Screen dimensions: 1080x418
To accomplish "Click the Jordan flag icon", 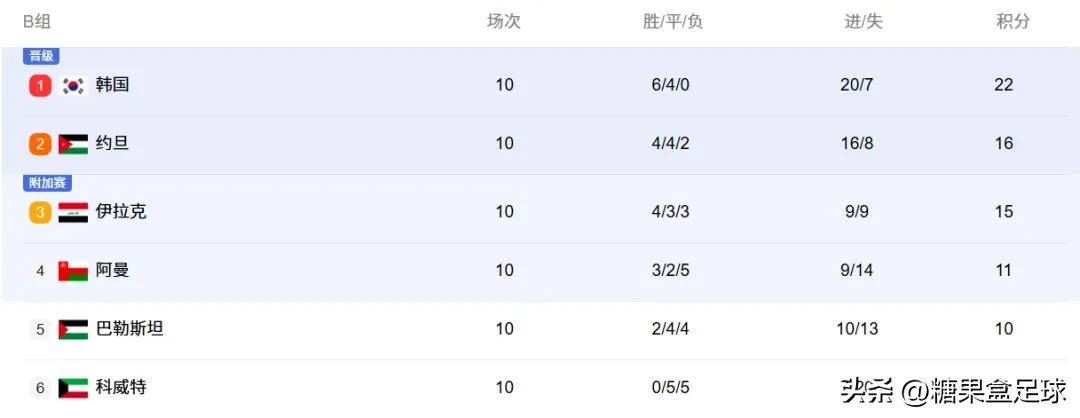I will pyautogui.click(x=73, y=144).
